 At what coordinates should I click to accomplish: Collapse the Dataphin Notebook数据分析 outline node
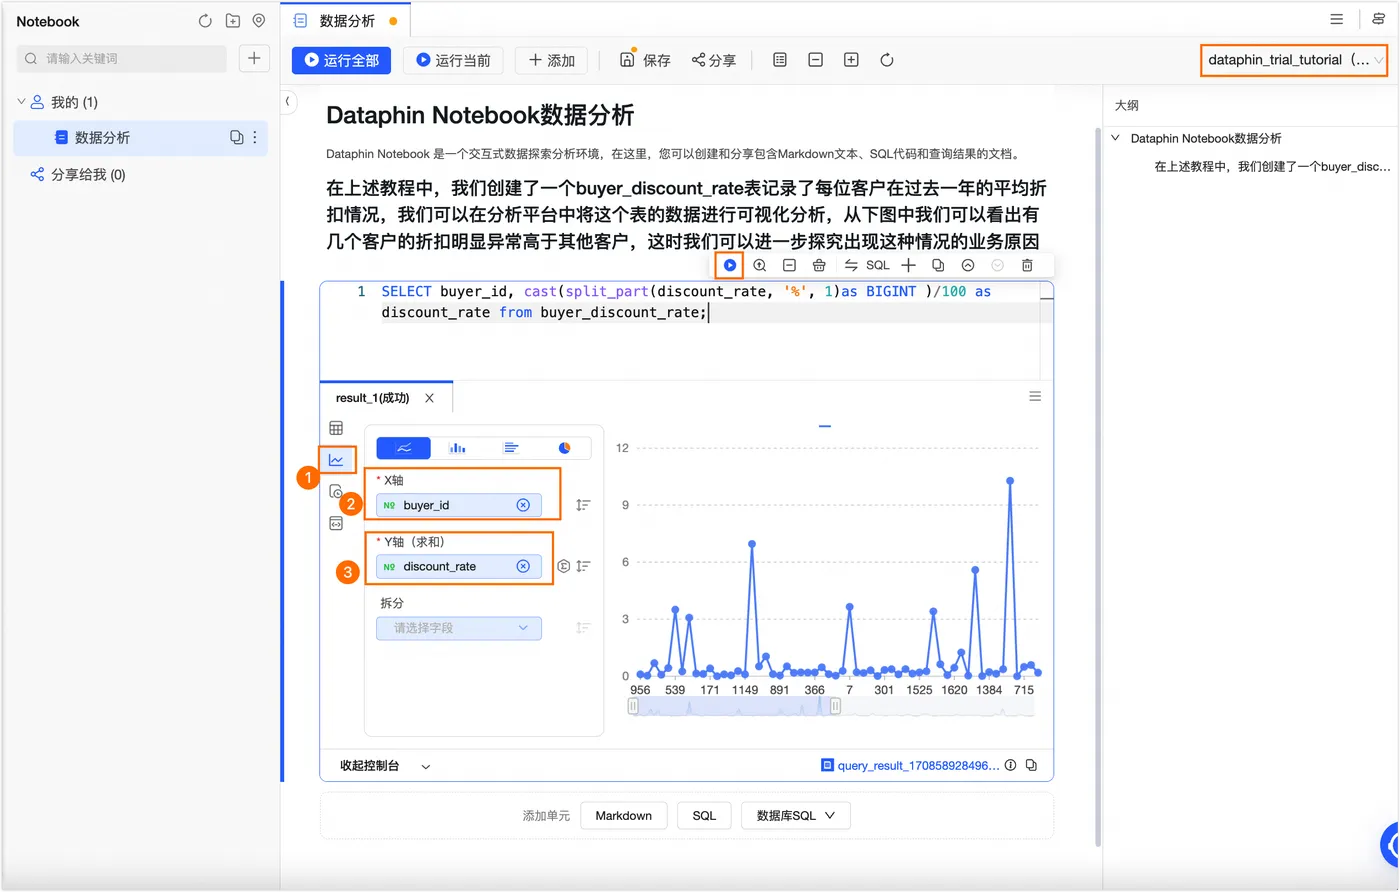tap(1116, 138)
